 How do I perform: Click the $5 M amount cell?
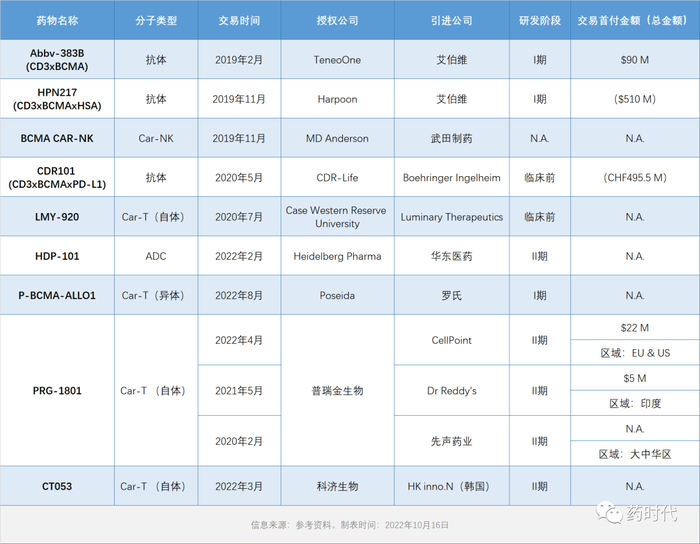click(635, 378)
